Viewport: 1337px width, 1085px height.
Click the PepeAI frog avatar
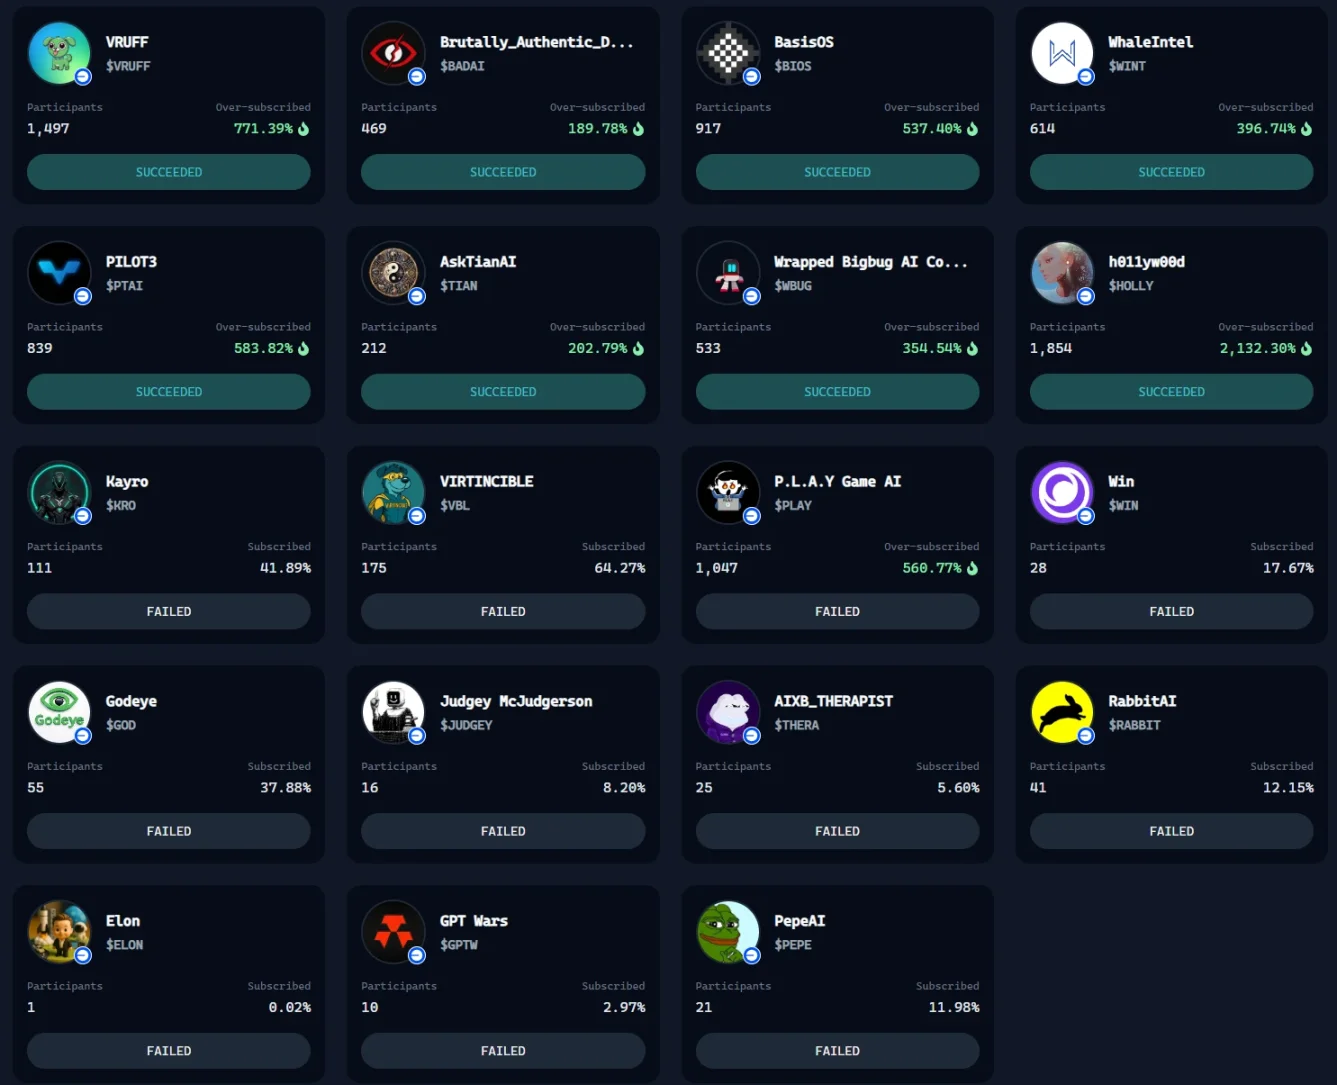(728, 932)
